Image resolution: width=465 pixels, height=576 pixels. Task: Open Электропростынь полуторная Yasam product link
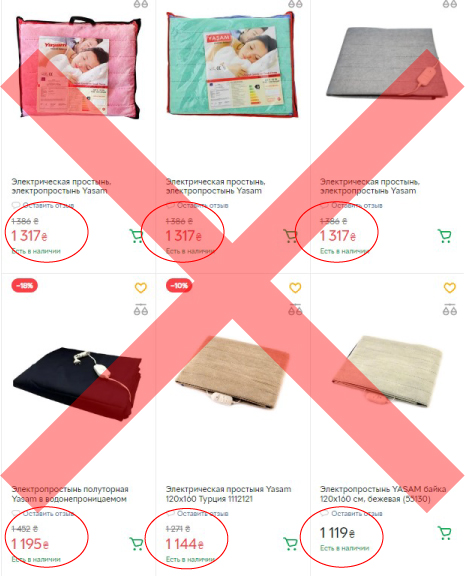70,494
